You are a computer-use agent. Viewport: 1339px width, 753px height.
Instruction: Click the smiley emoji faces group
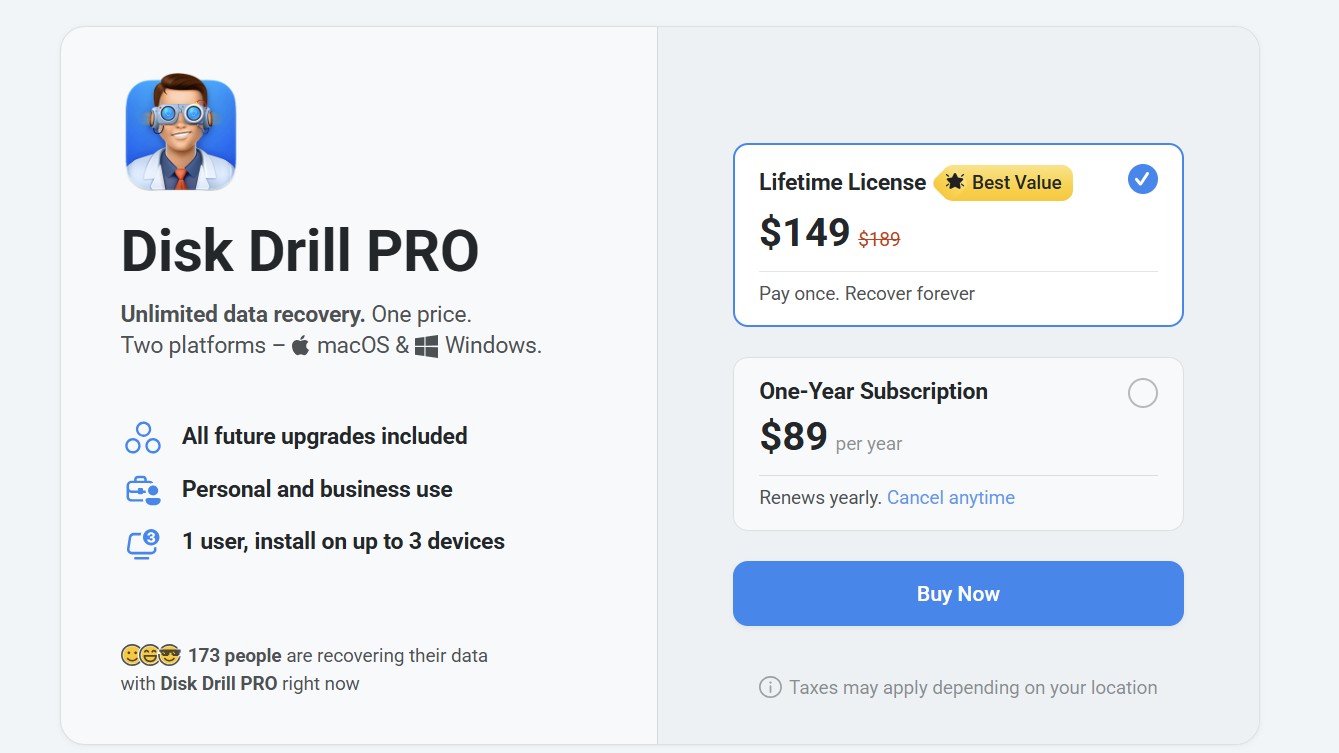pos(150,656)
